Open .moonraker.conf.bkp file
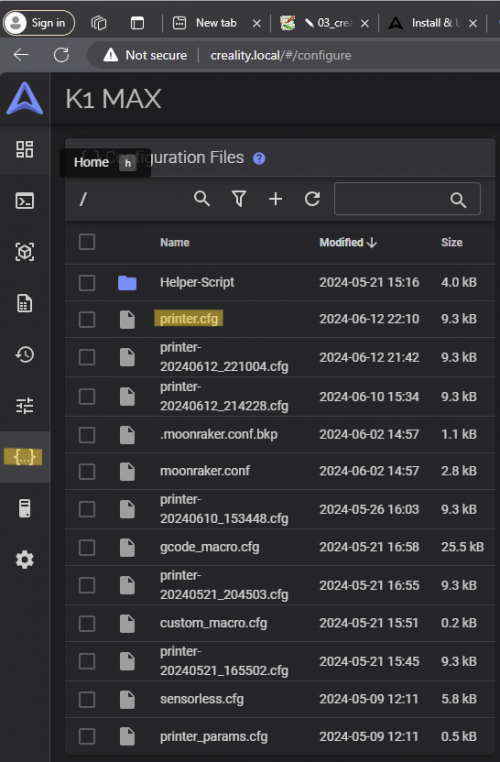Screen dimensions: 500x762 coord(219,434)
